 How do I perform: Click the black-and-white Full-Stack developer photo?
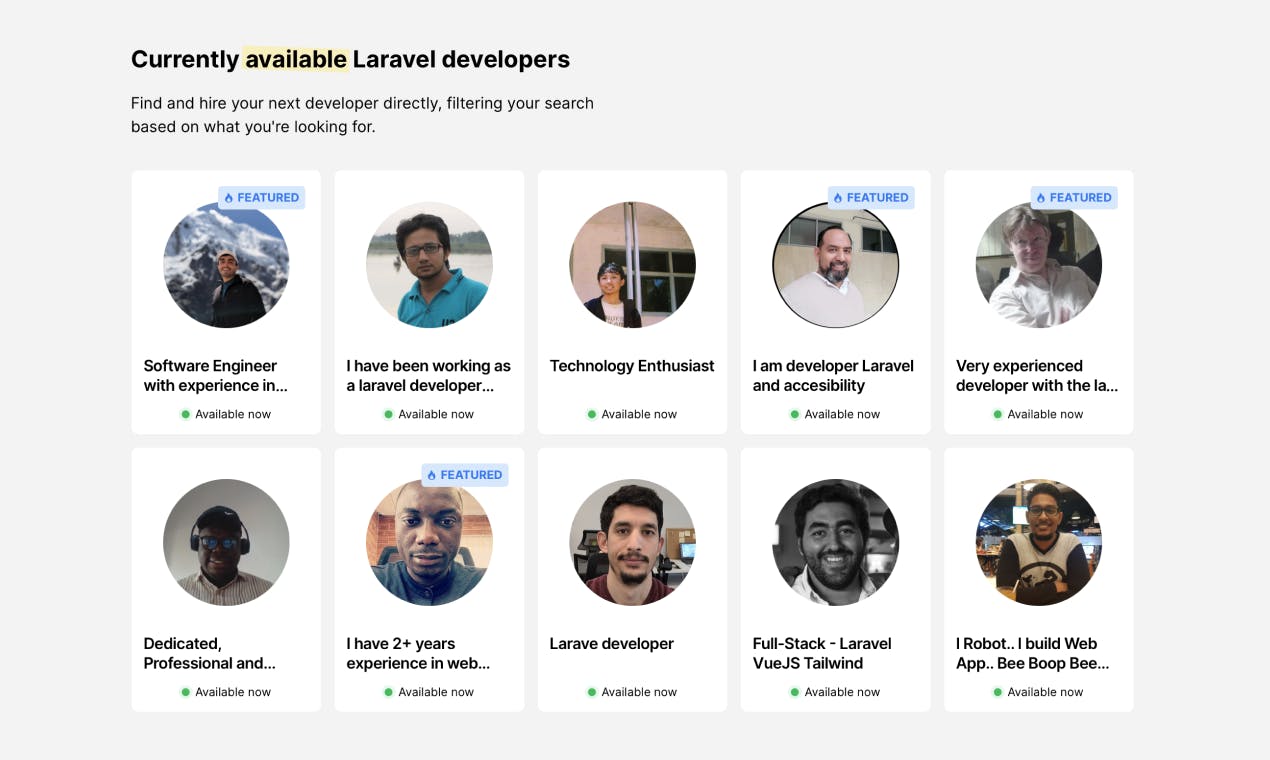coord(835,542)
